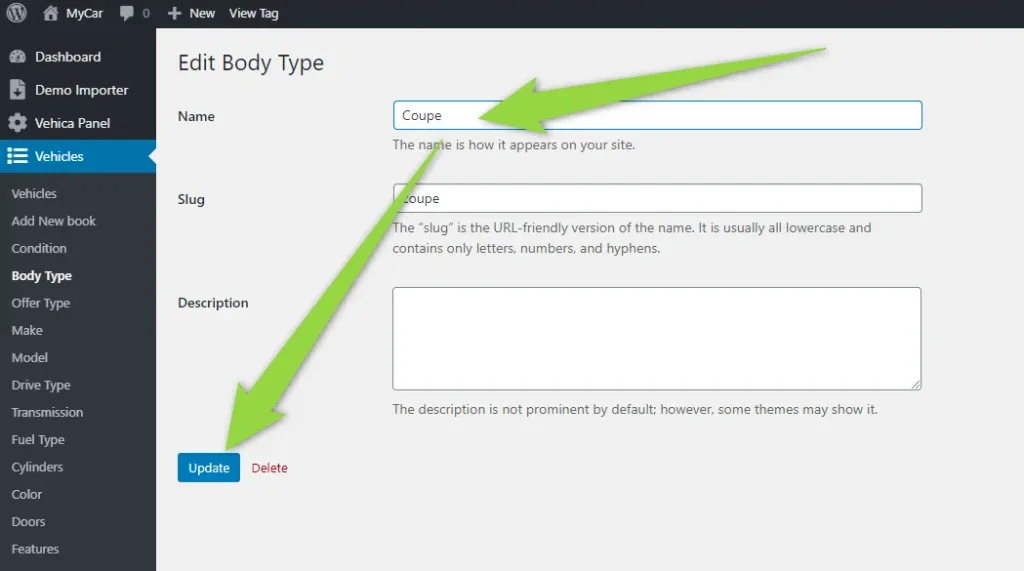Open the MyCar home icon
Screen dimensions: 1024x571
click(50, 13)
